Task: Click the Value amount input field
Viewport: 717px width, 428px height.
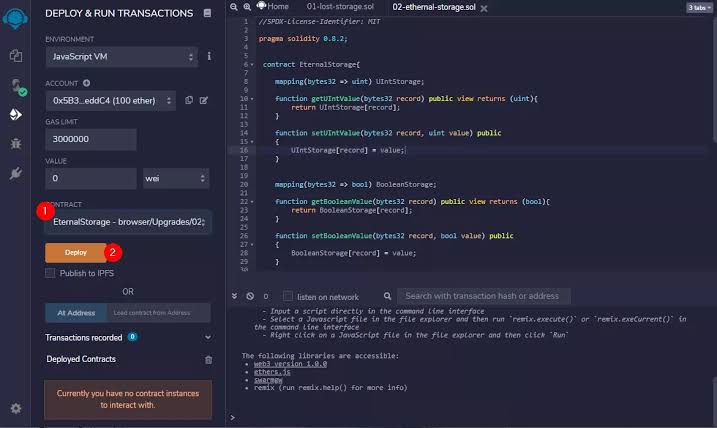Action: click(x=91, y=178)
